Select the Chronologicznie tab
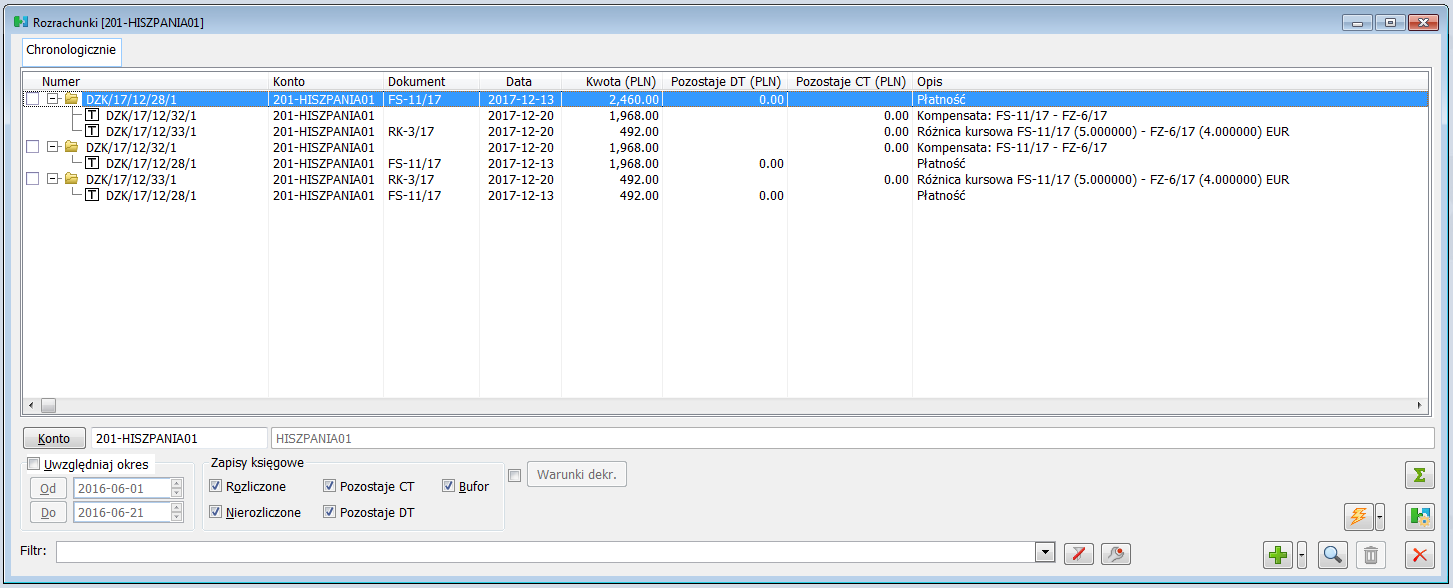1453x588 pixels. click(71, 49)
